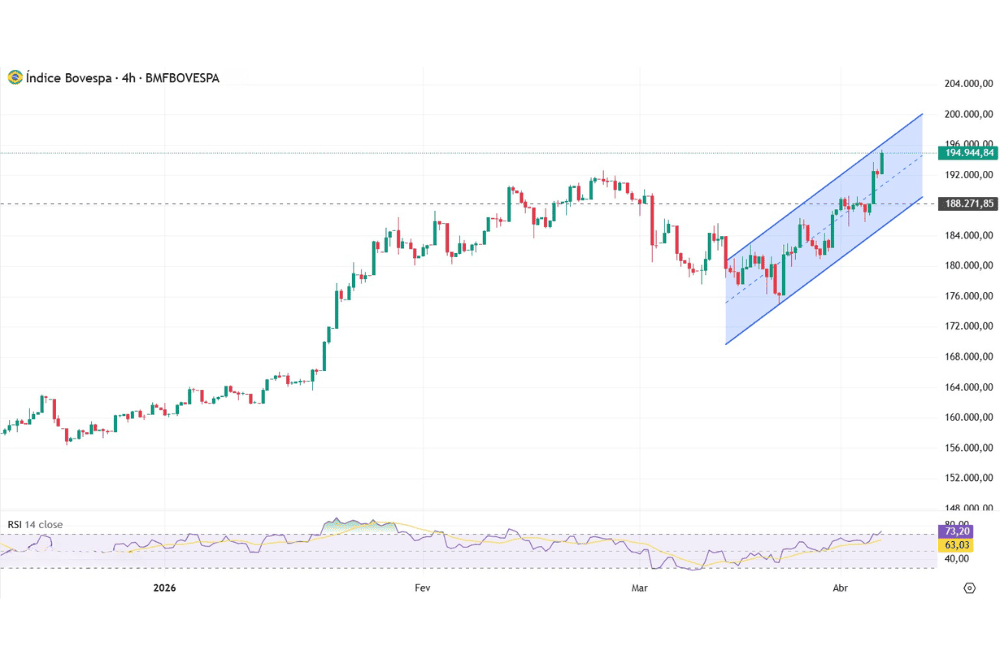The image size is (1000, 666).
Task: Click the latest green candlestick near 194.944
Action: (881, 162)
